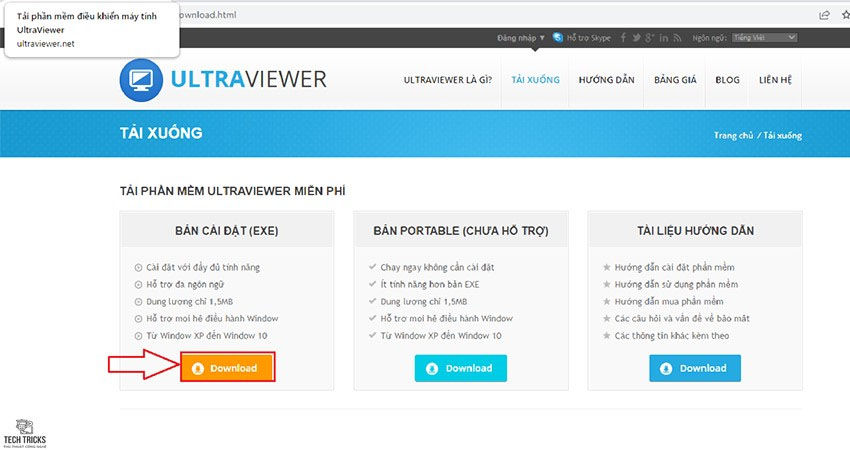Expand the Đăng nhập login dropdown
Image resolution: width=850 pixels, height=450 pixels.
click(x=521, y=37)
